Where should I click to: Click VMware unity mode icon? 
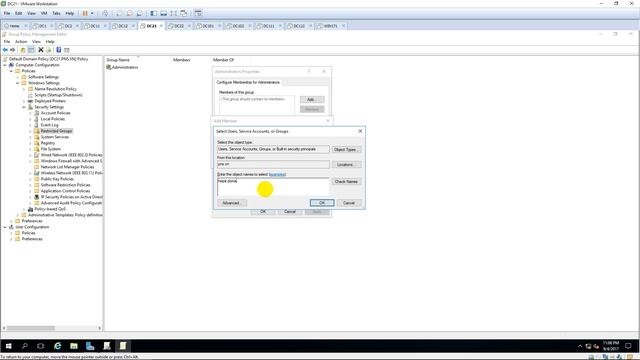point(184,13)
